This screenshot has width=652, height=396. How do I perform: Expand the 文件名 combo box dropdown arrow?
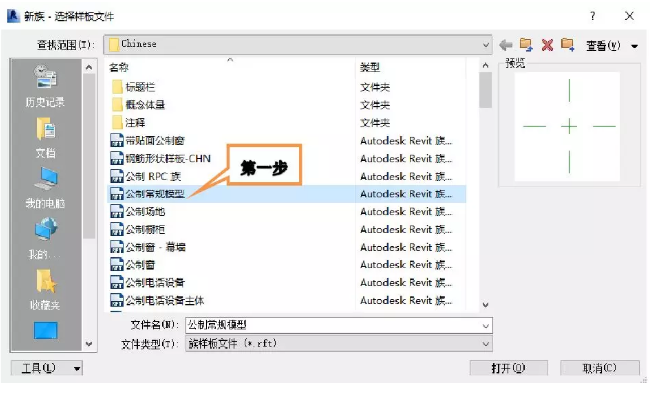tap(486, 325)
